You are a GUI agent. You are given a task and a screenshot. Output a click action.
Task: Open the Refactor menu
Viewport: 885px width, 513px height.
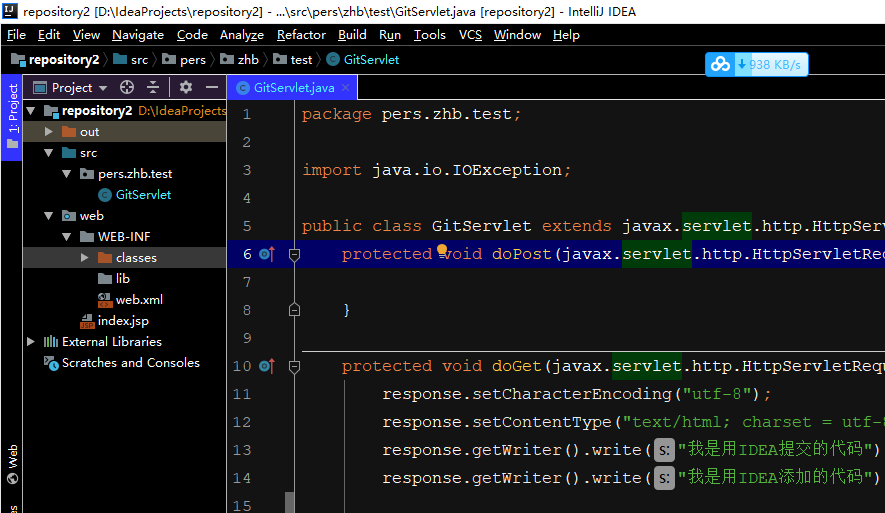(x=301, y=35)
